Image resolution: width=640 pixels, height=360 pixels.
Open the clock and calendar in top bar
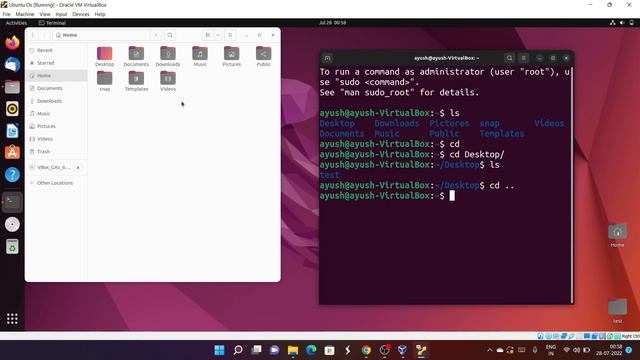point(332,23)
